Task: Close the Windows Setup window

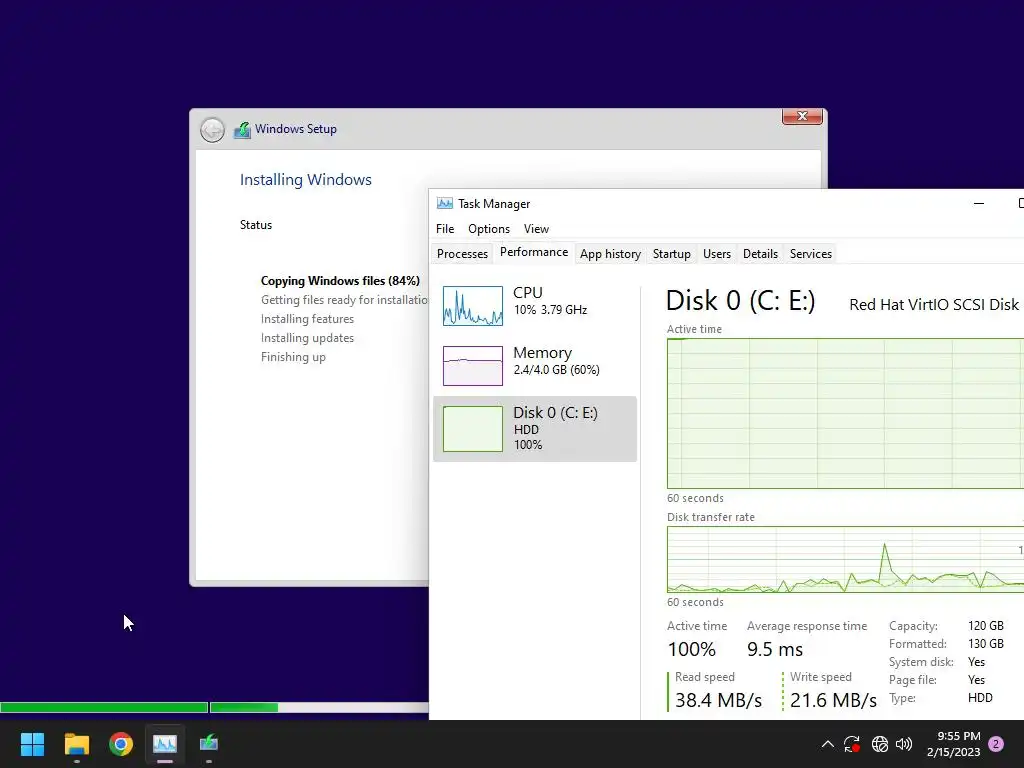Action: pos(802,116)
